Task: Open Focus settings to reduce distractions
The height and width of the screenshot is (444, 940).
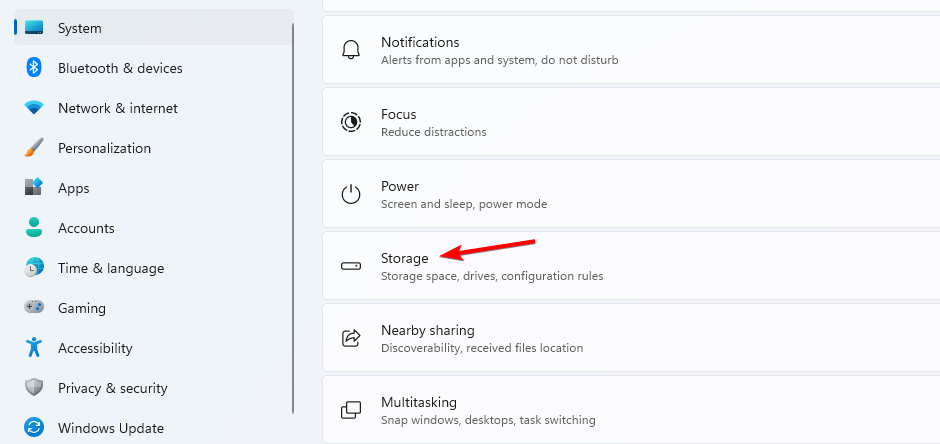Action: point(631,122)
